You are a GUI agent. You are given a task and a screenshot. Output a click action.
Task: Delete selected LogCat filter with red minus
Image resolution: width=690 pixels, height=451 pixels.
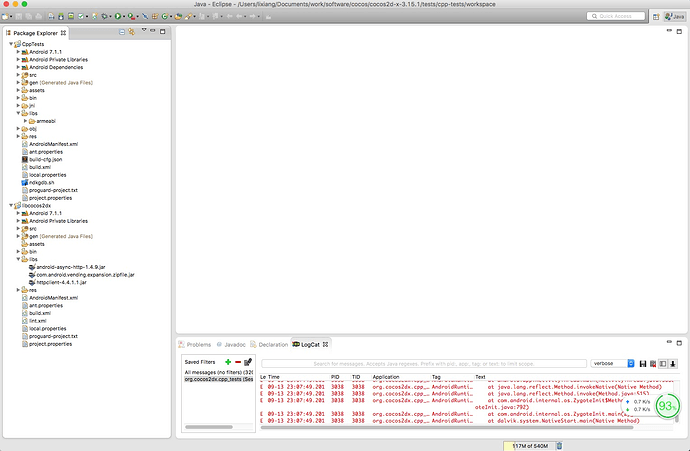point(238,362)
